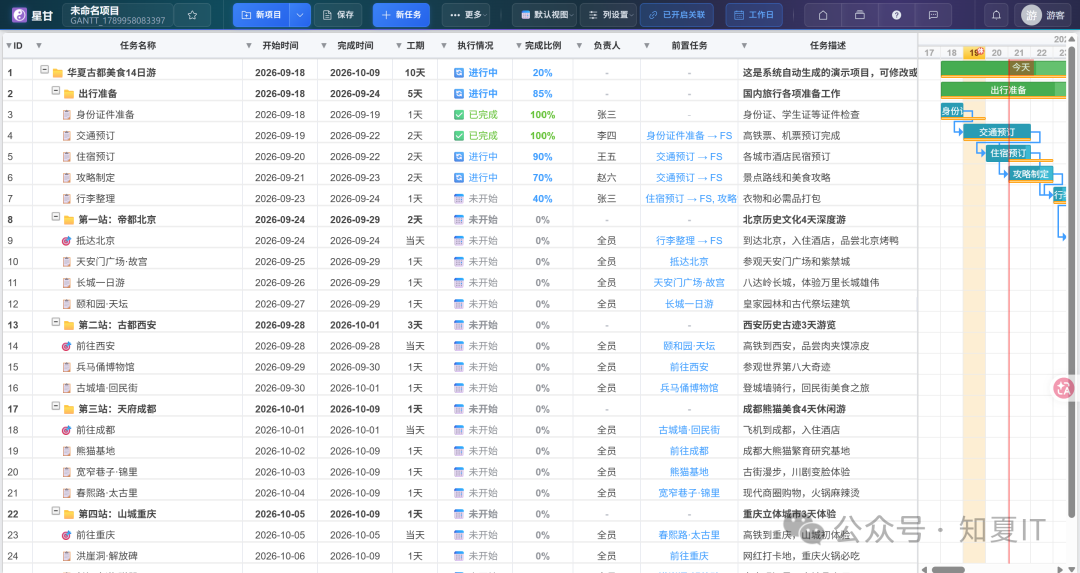1080x573 pixels.
Task: Open the 默认视图 view dropdown
Action: [x=544, y=14]
